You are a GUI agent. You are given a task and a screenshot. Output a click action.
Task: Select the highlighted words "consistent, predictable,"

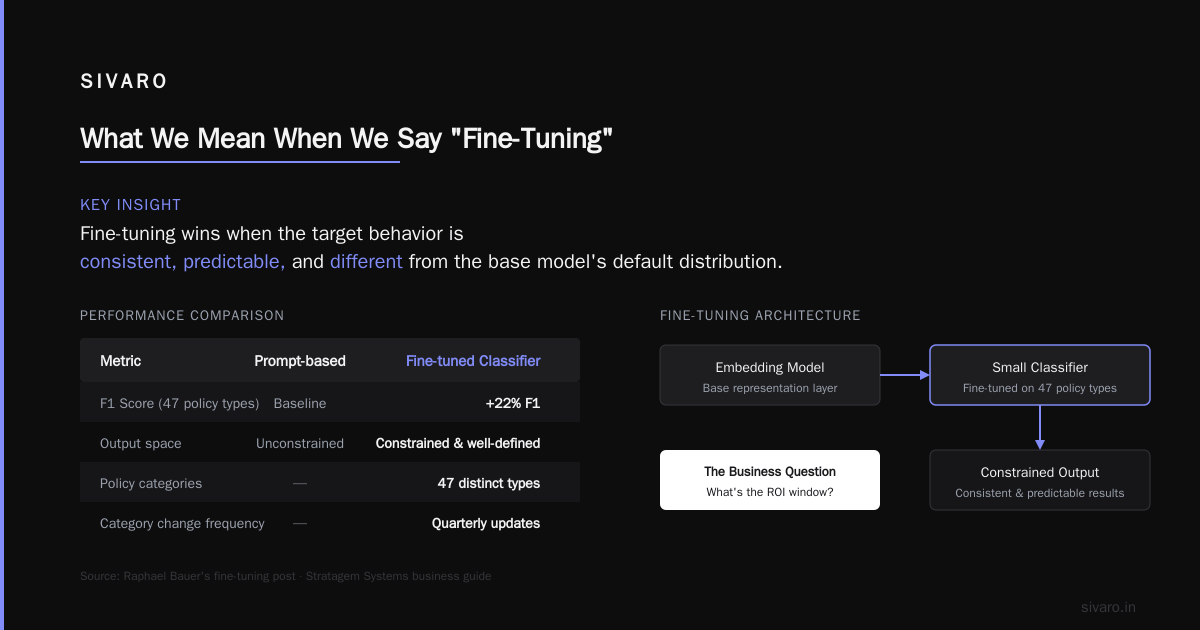click(182, 262)
